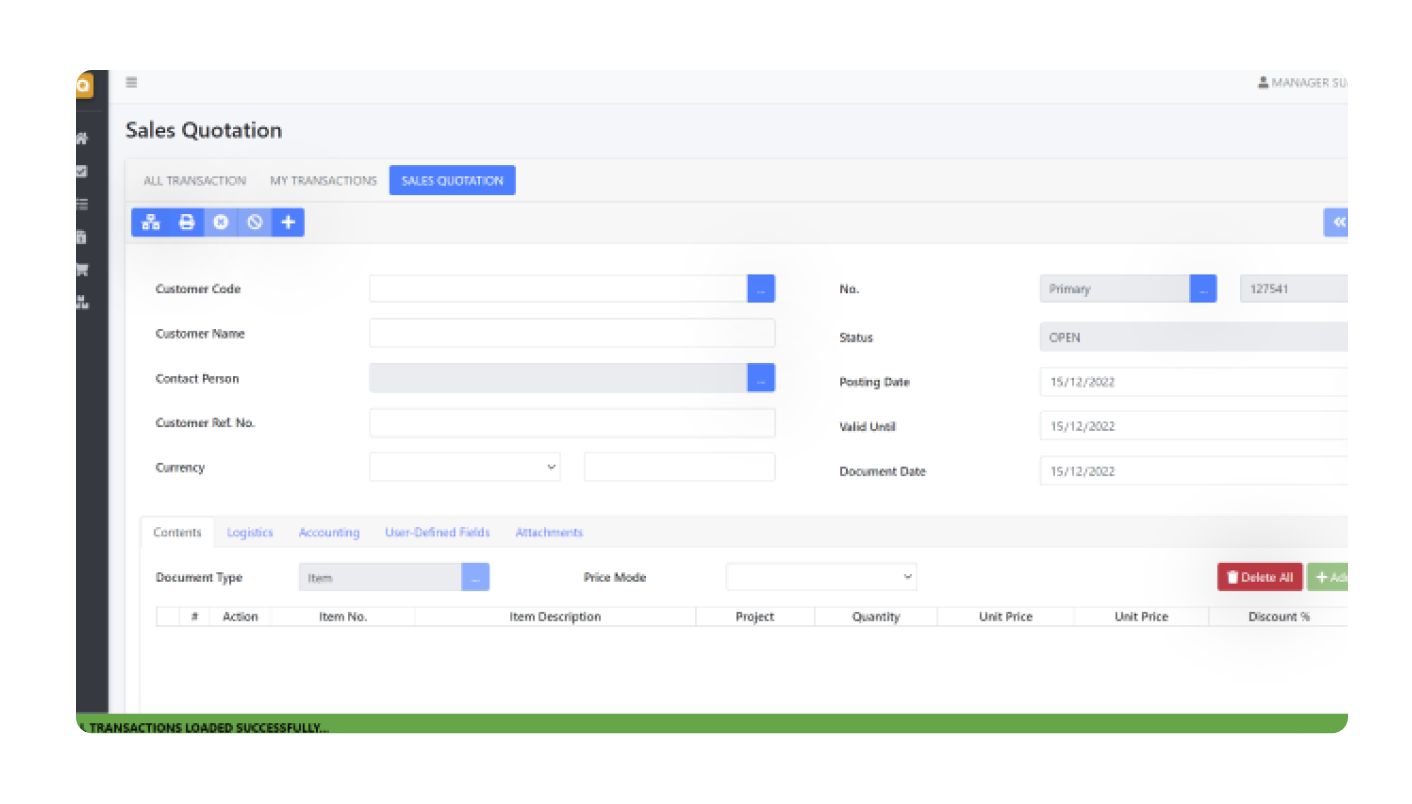Screen dimensions: 1412x804
Task: Click the circled X toolbar icon
Action: tap(221, 222)
